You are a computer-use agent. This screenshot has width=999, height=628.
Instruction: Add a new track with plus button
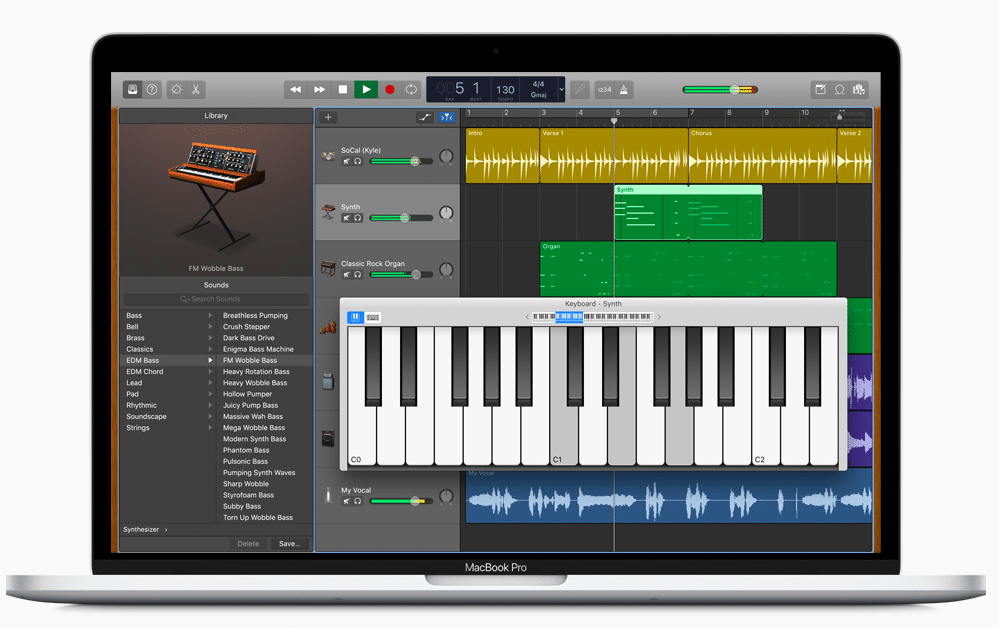point(328,117)
